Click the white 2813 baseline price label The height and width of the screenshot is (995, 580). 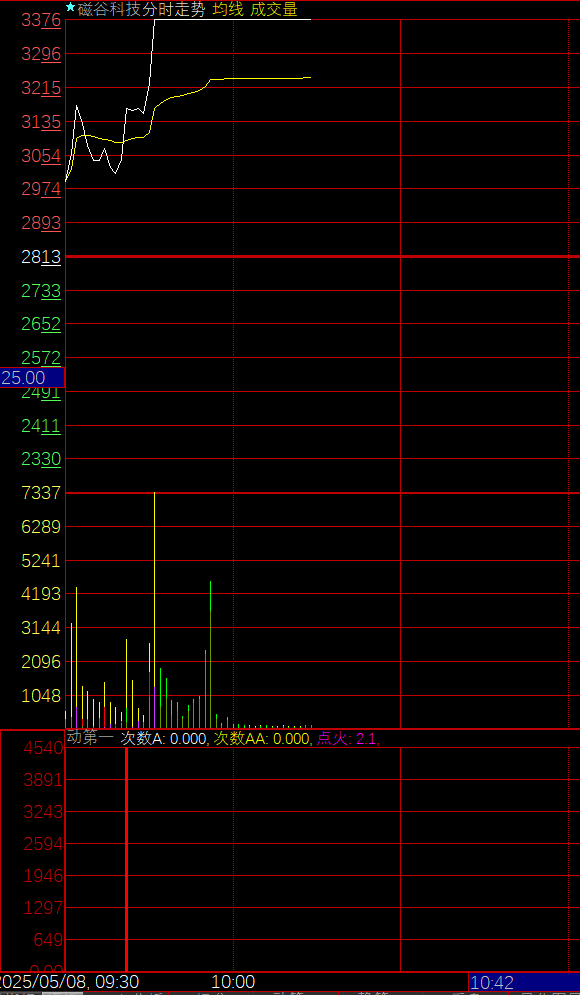pyautogui.click(x=41, y=257)
